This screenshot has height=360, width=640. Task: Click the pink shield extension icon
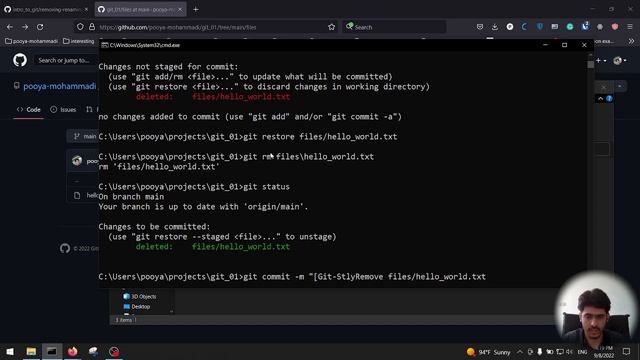(x=615, y=27)
